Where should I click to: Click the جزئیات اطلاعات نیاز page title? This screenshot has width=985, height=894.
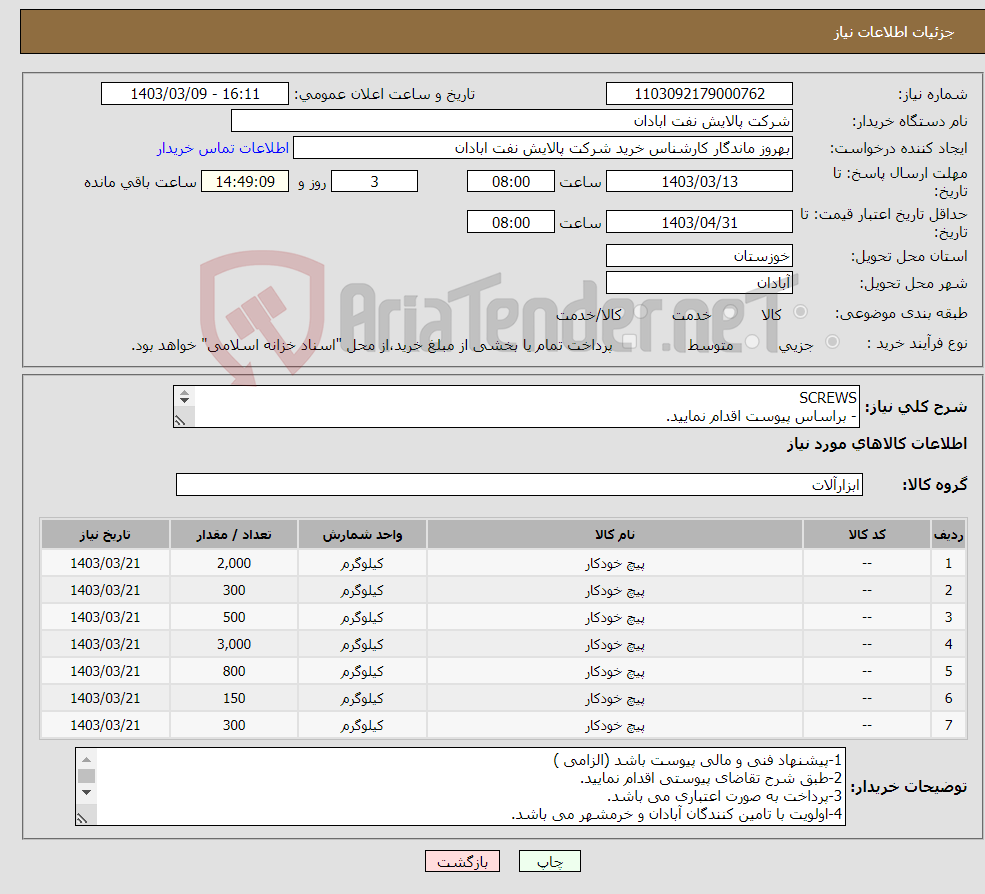click(894, 31)
